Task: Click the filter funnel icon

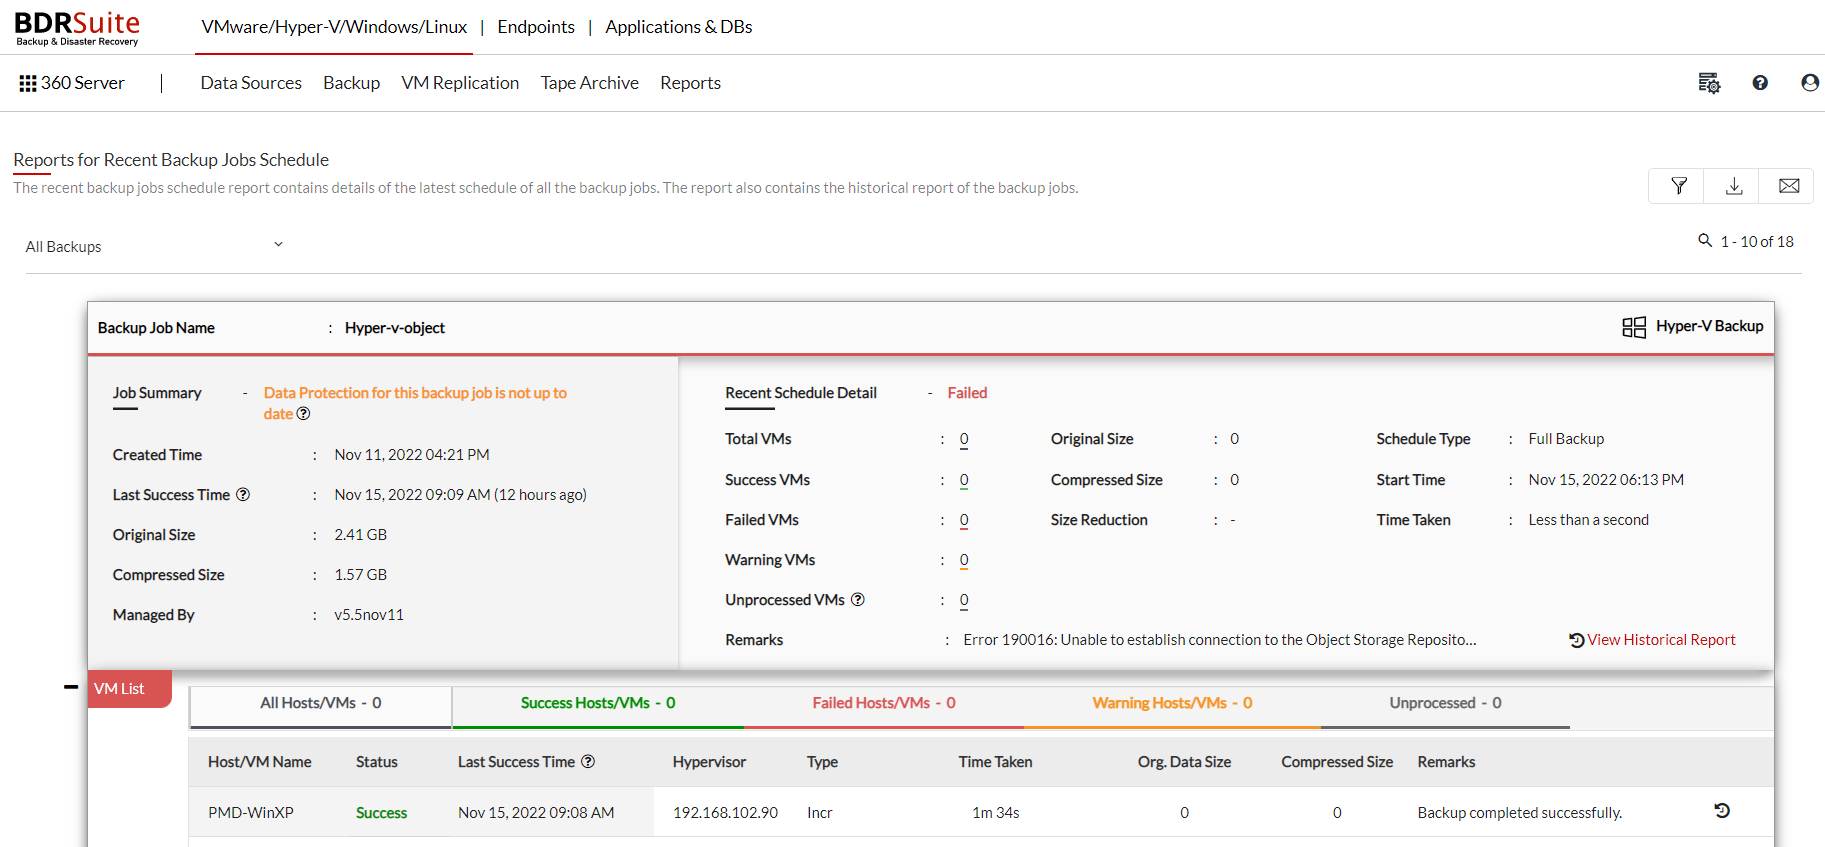Action: click(x=1679, y=186)
